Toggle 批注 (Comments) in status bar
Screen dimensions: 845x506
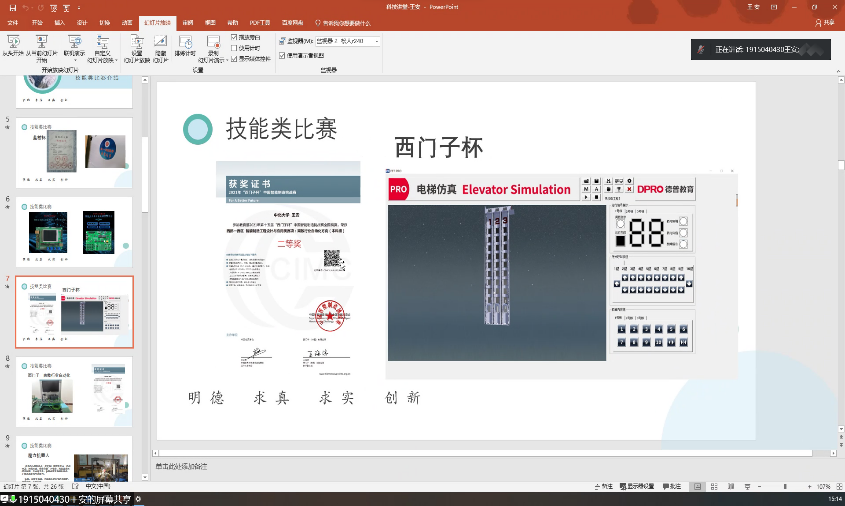click(671, 486)
